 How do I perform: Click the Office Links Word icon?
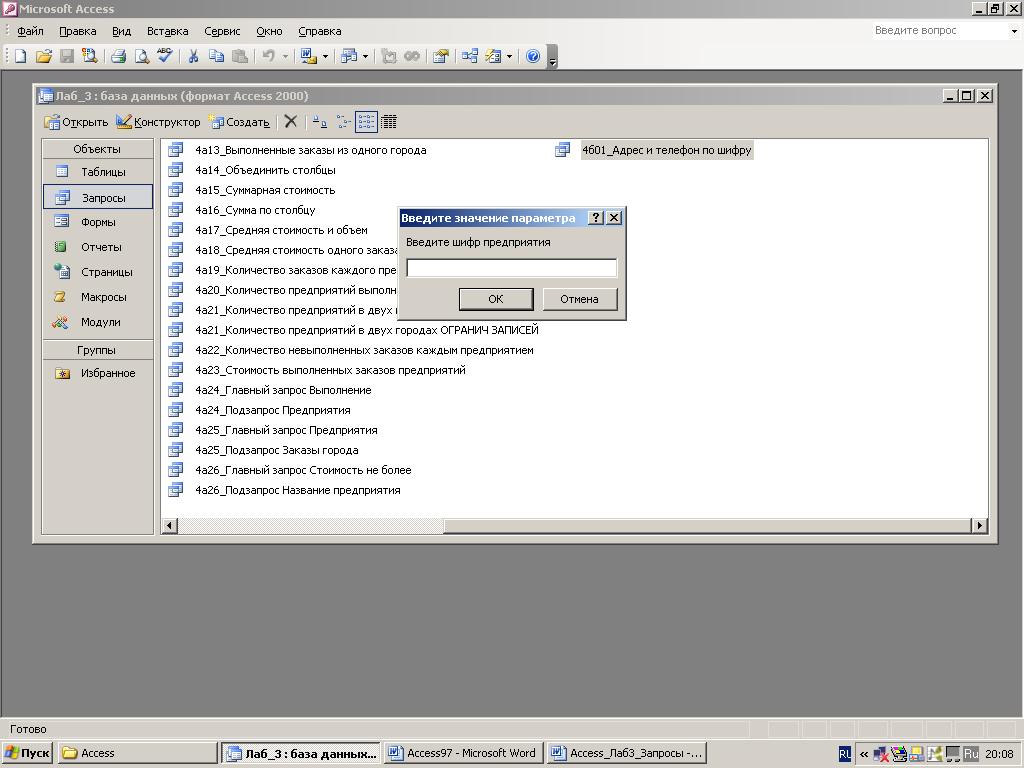point(308,56)
